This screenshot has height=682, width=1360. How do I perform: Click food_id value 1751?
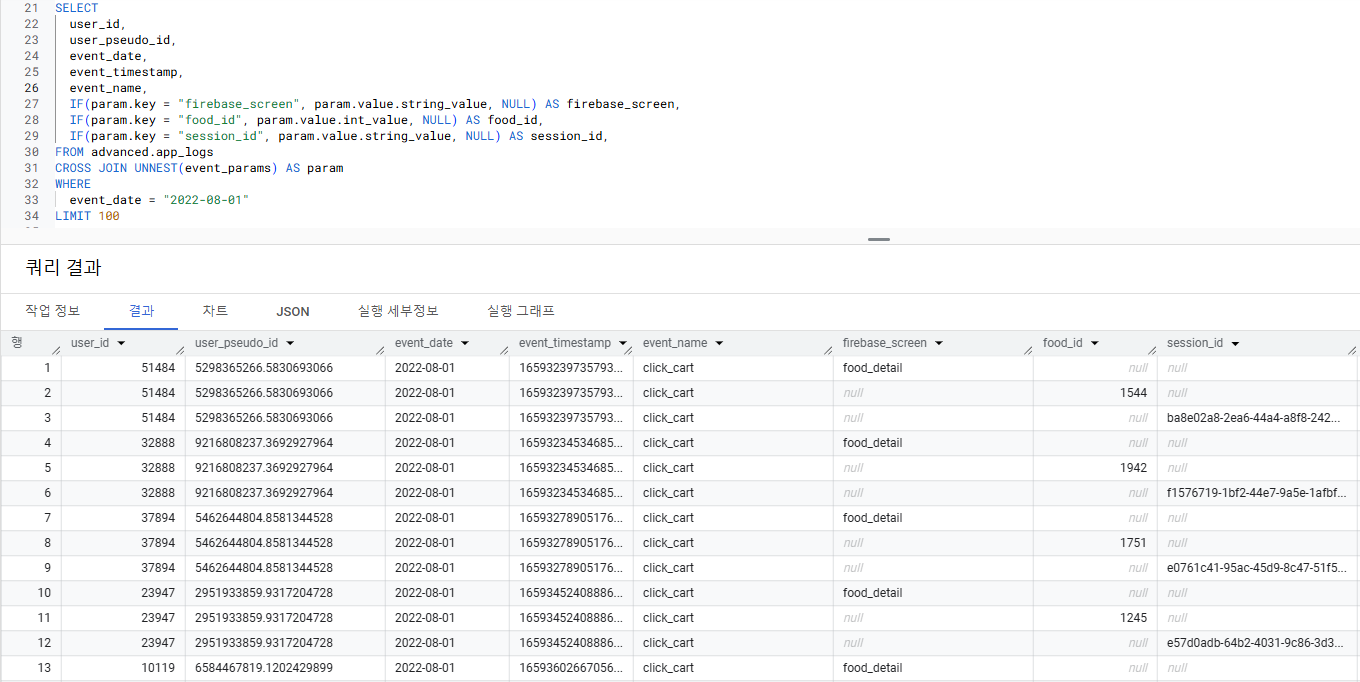click(1134, 543)
